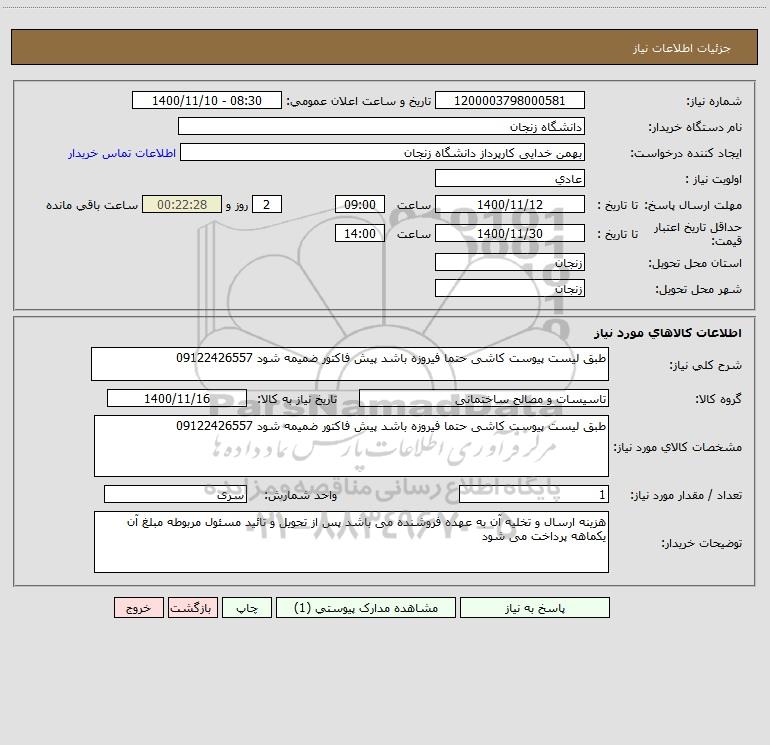Click the validity time field 14:00

pos(359,233)
